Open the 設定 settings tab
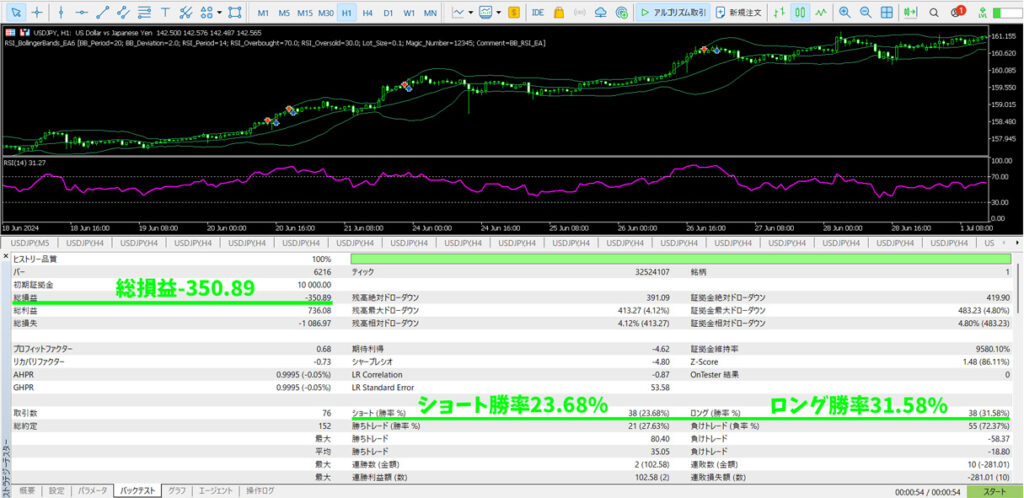This screenshot has height=498, width=1024. [x=57, y=490]
